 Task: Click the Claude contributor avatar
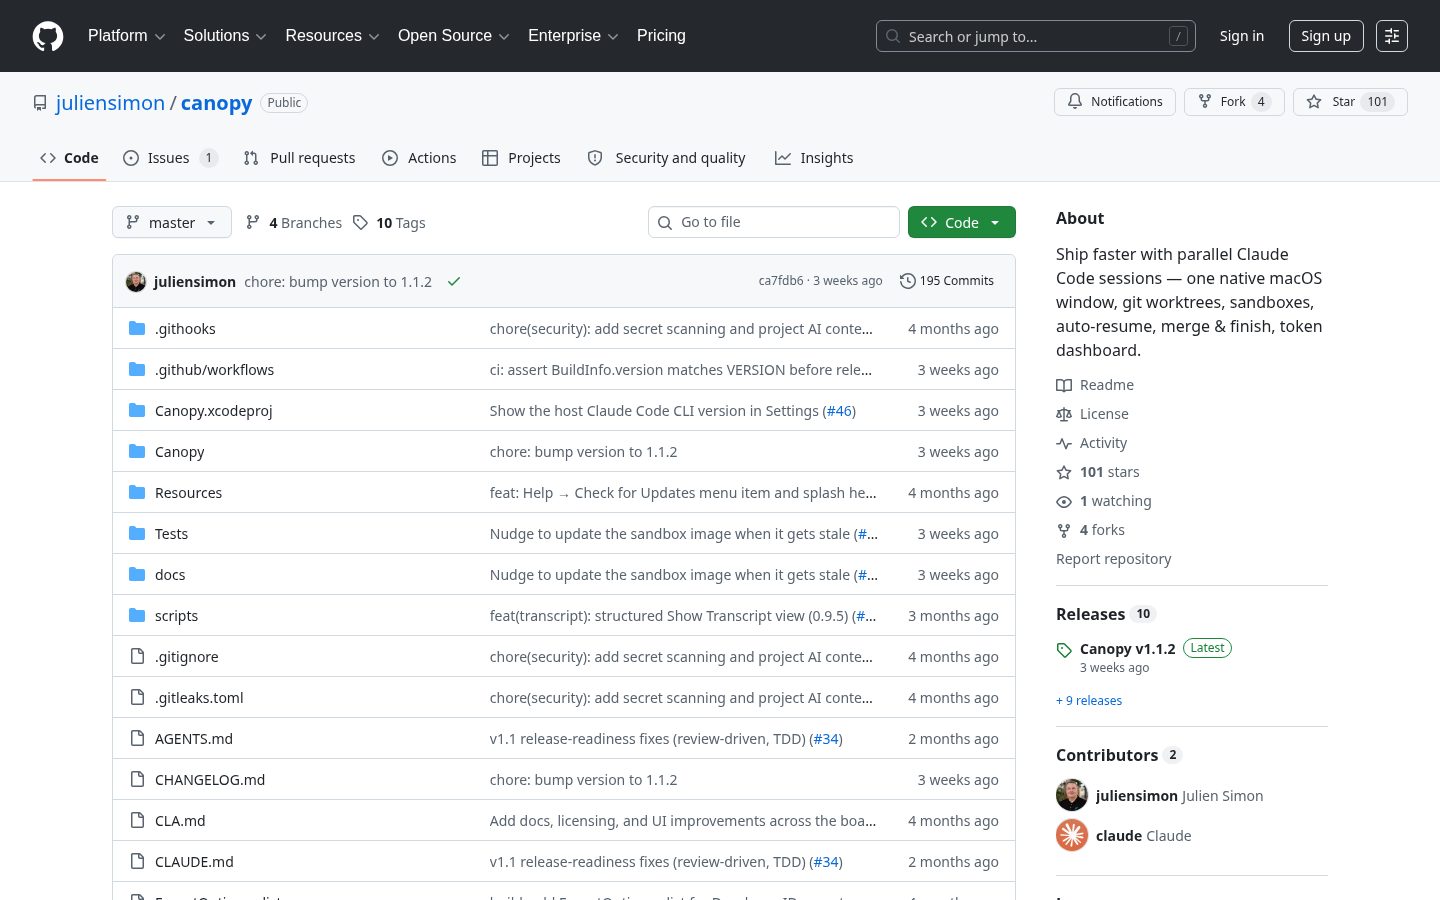tap(1072, 835)
